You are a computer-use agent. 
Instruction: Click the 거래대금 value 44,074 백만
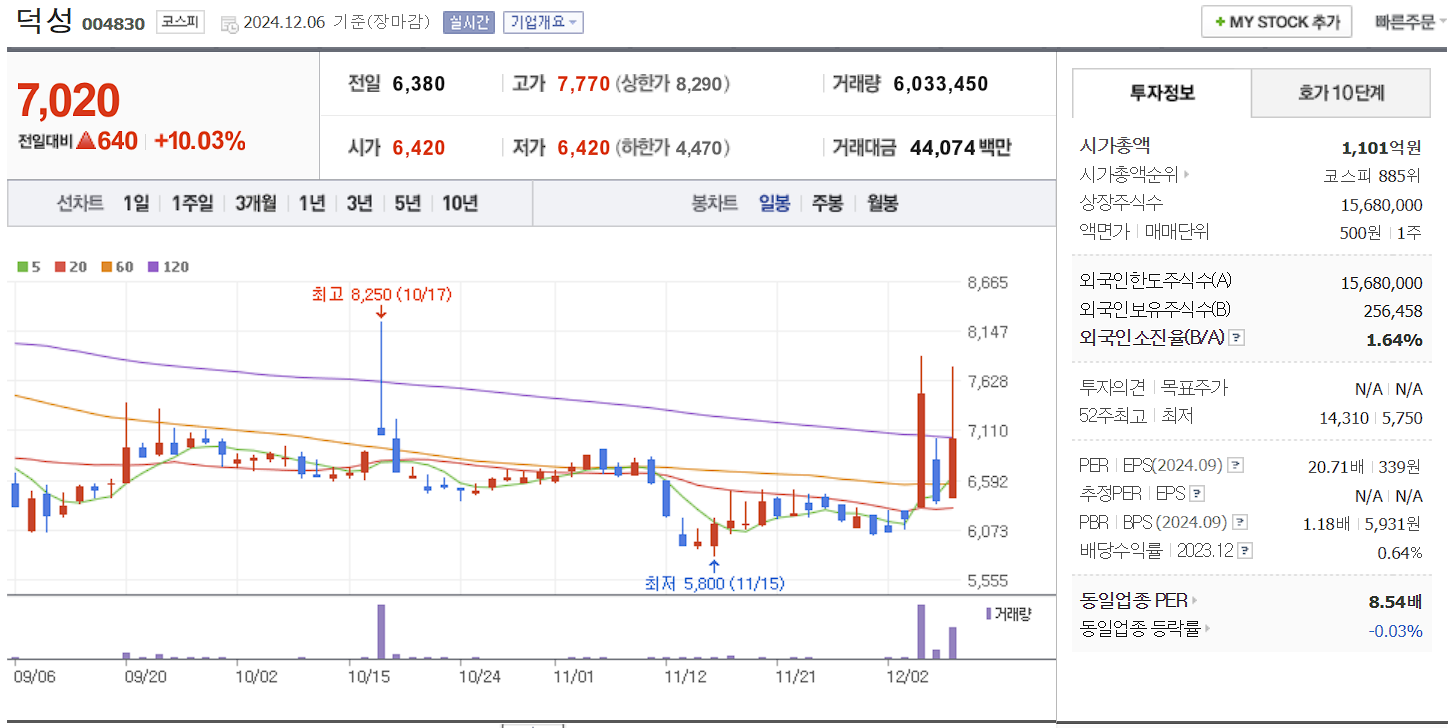pyautogui.click(x=960, y=148)
